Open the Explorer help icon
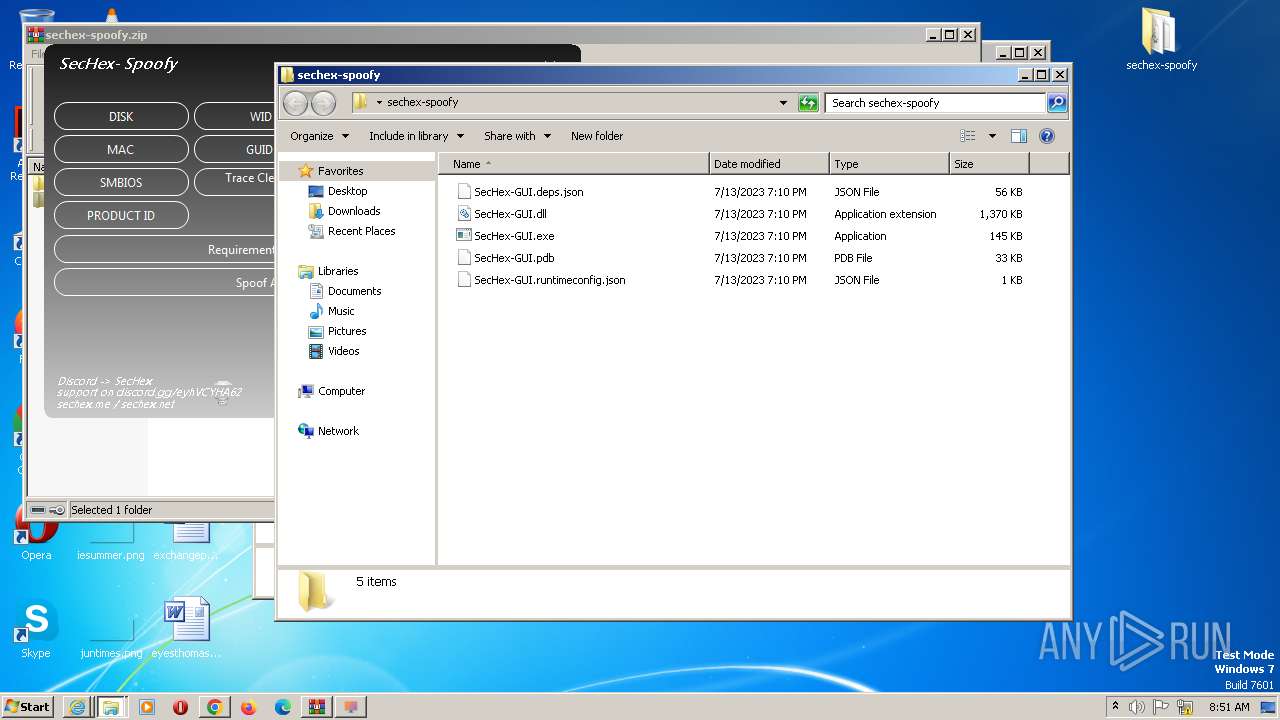This screenshot has width=1280, height=720. (x=1047, y=136)
